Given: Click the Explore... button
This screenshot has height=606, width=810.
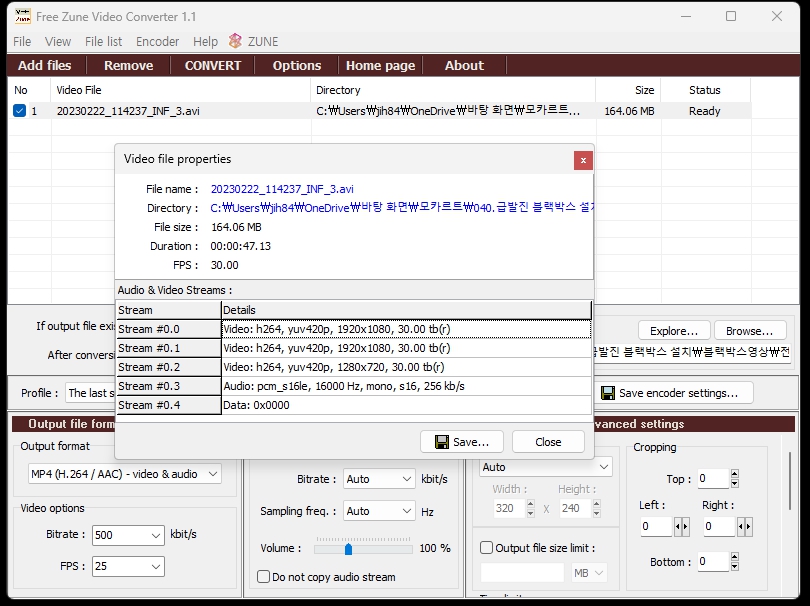Looking at the screenshot, I should 674,331.
